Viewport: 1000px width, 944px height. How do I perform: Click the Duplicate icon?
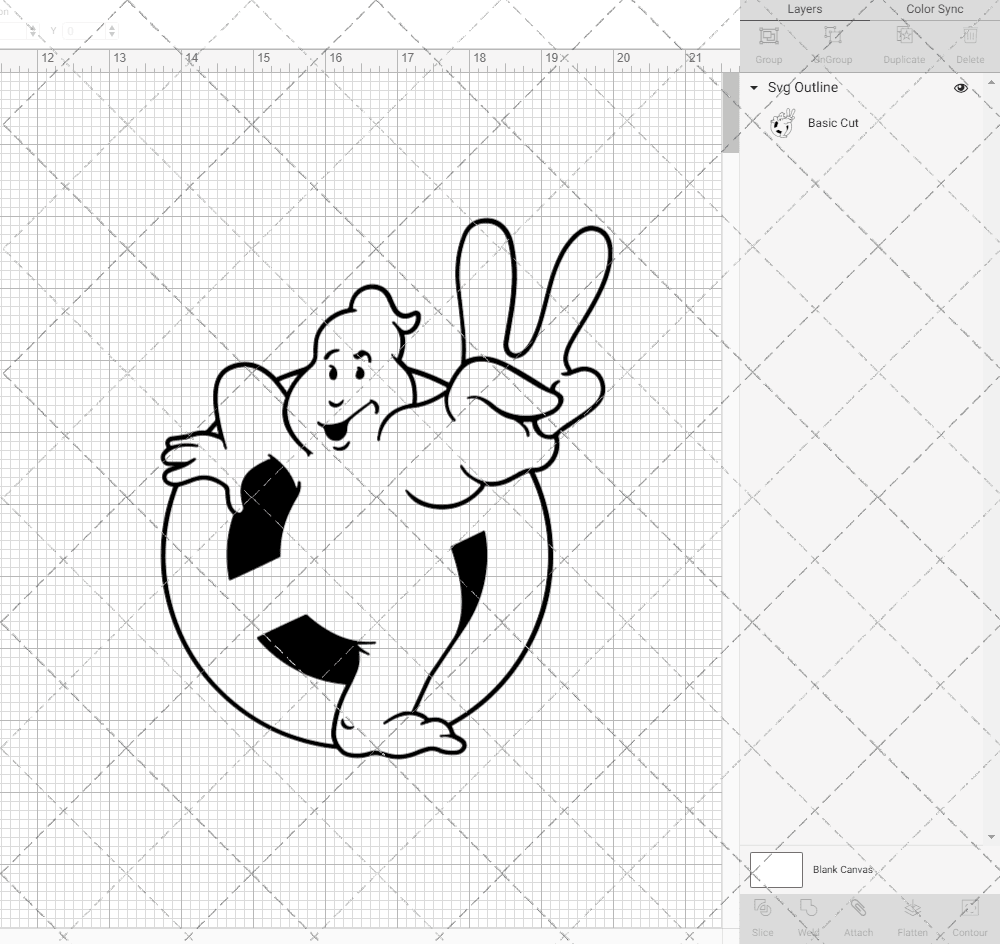coord(904,36)
